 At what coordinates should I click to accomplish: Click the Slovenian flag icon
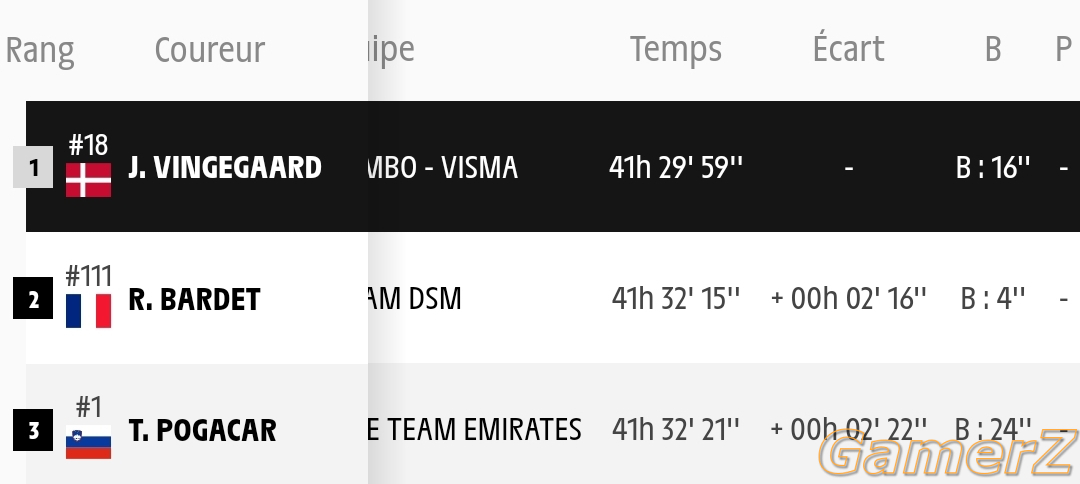(x=88, y=442)
